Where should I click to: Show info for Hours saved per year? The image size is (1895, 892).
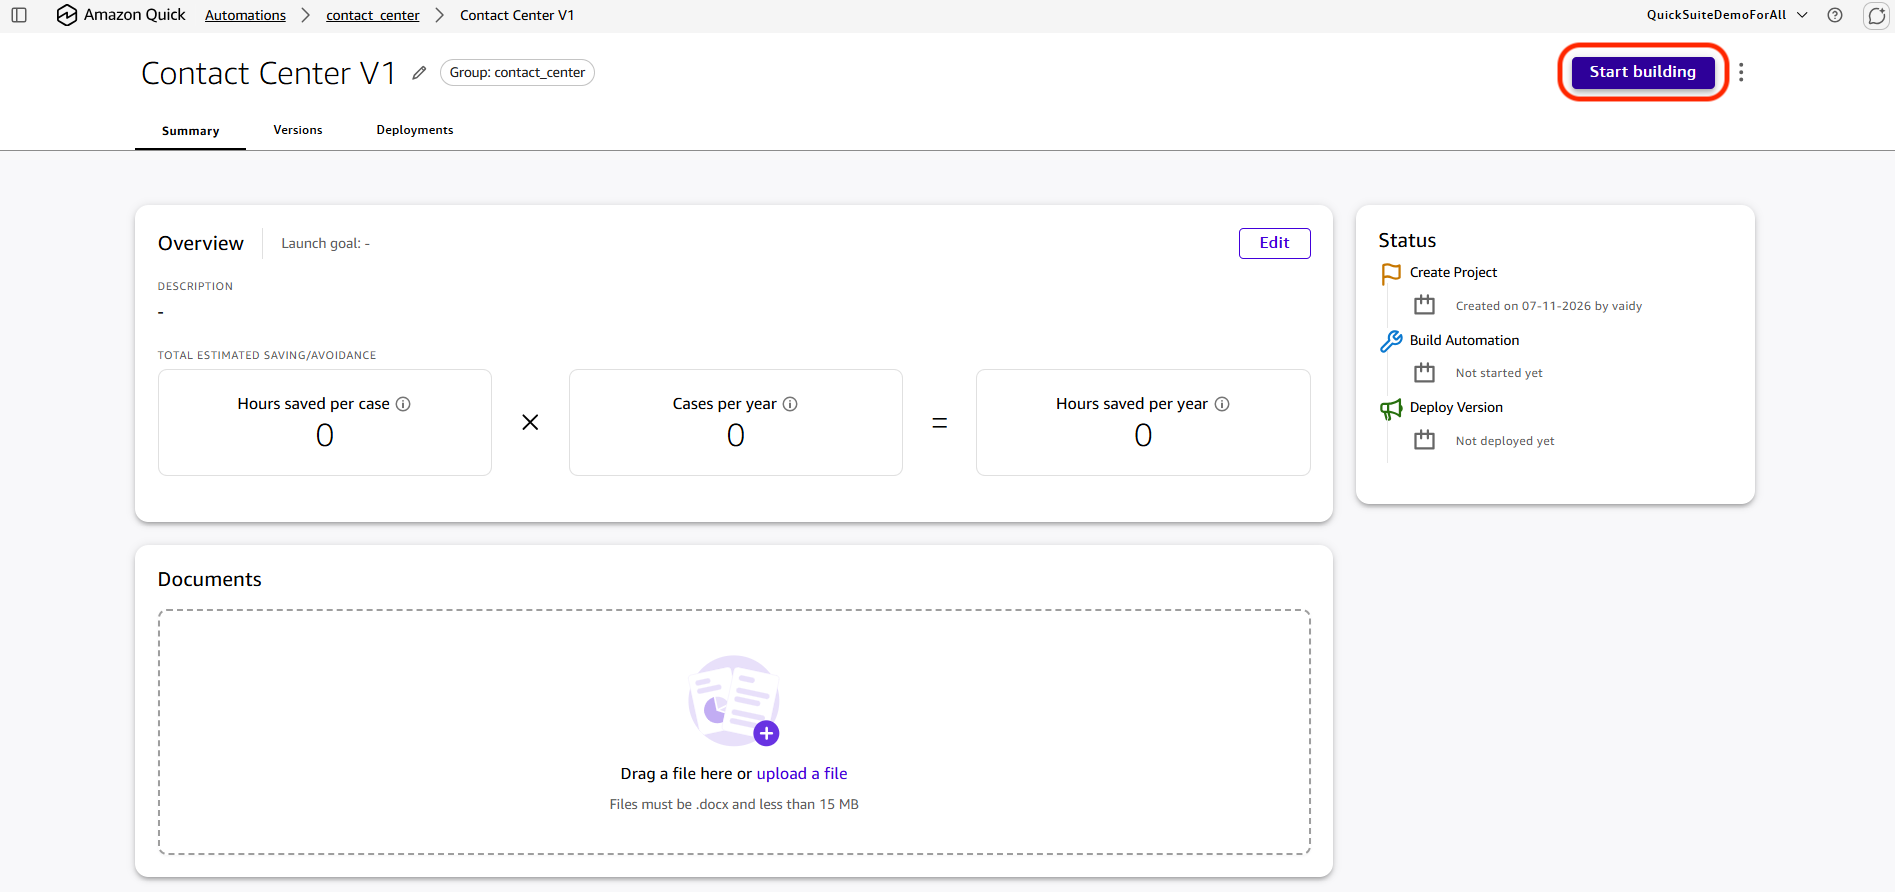pyautogui.click(x=1222, y=404)
